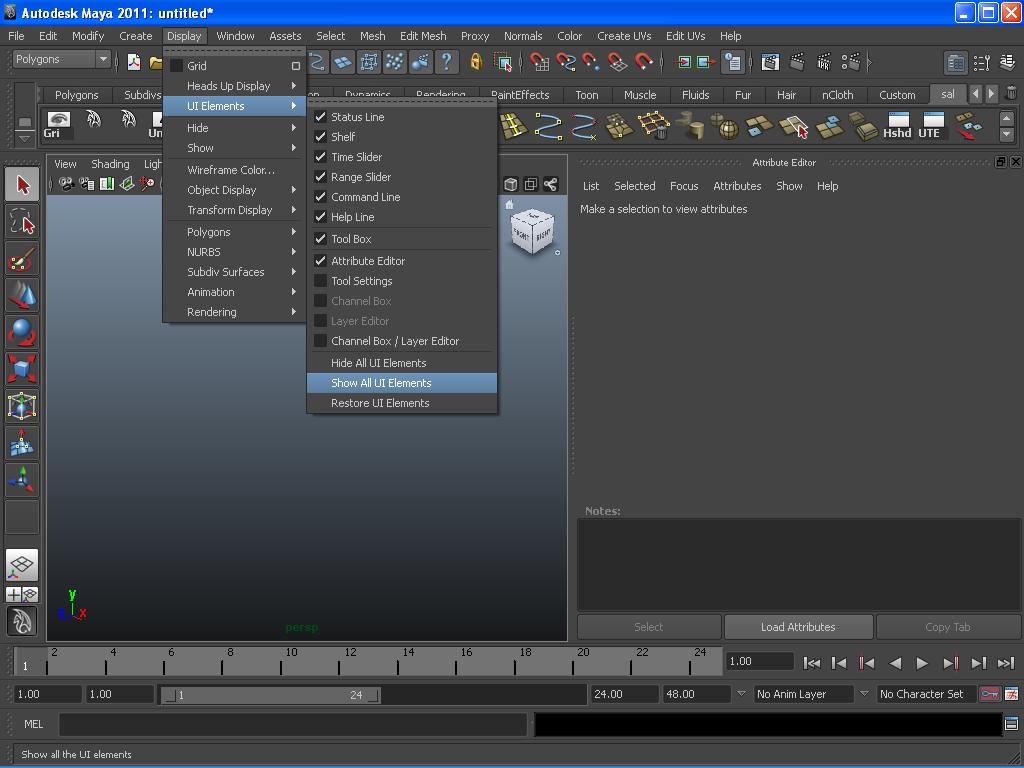Switch to the nCloth shelf tab
Screen dimensions: 1024x768
[x=837, y=95]
